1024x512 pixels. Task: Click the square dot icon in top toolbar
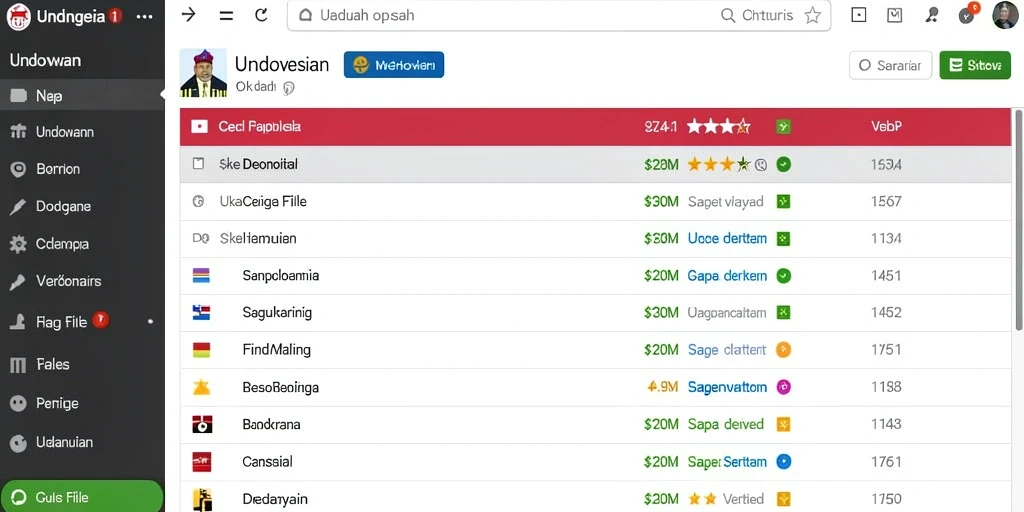tap(859, 15)
